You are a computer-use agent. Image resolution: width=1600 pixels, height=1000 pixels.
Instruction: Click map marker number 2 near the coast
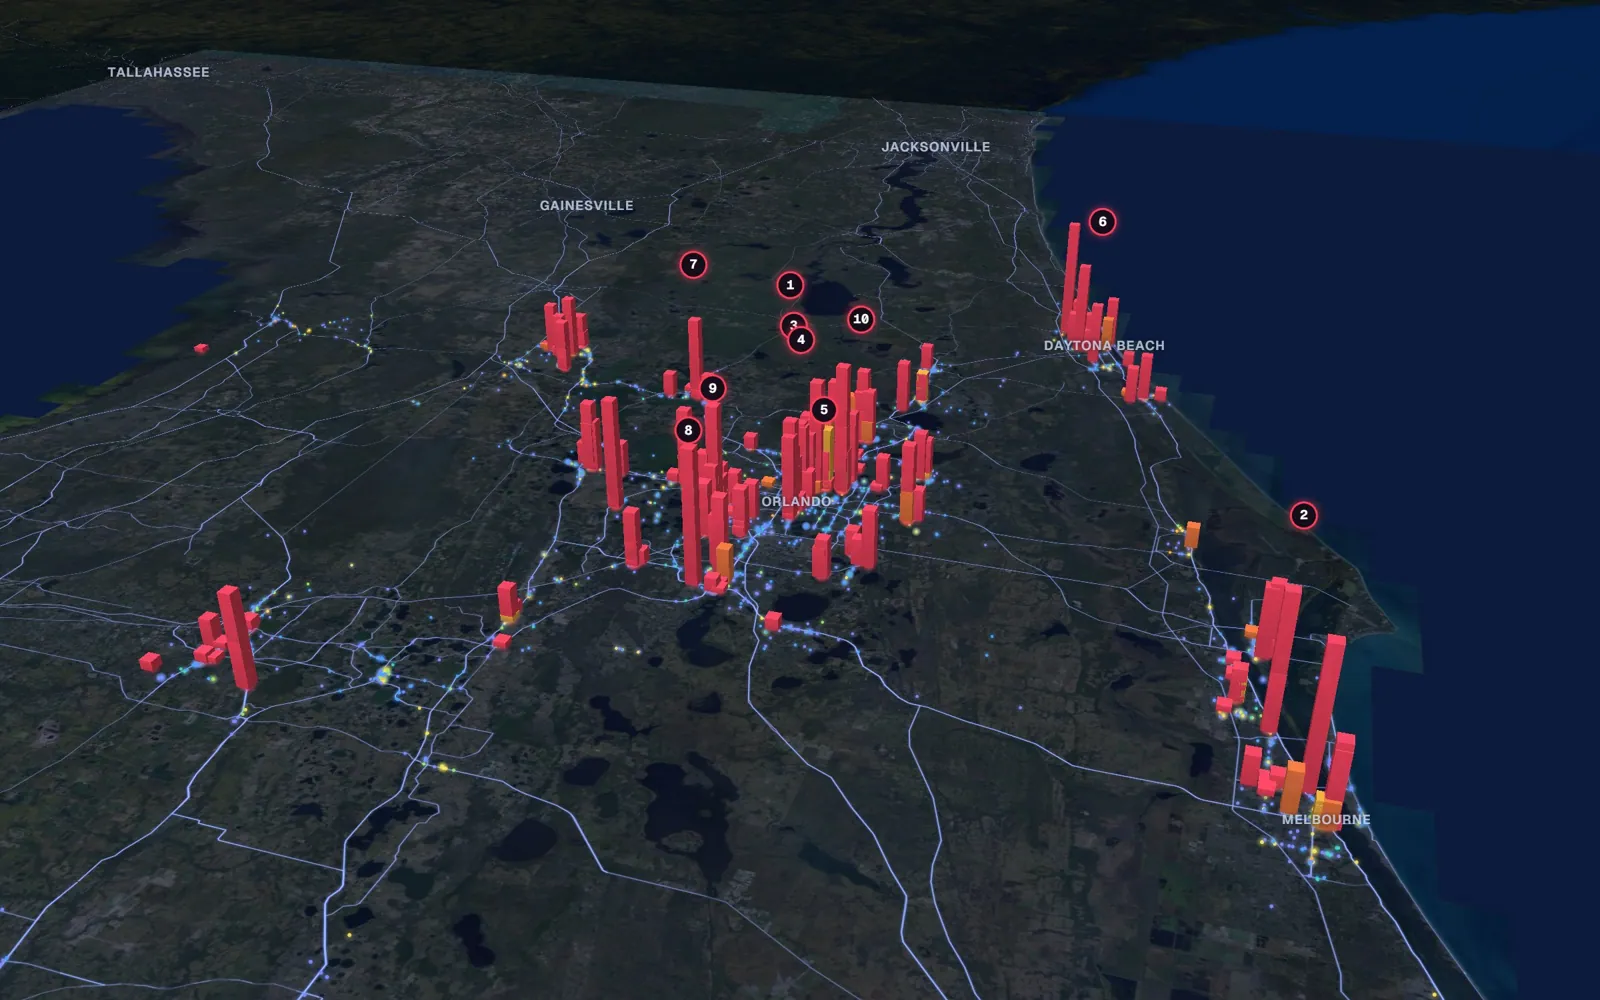click(x=1303, y=515)
